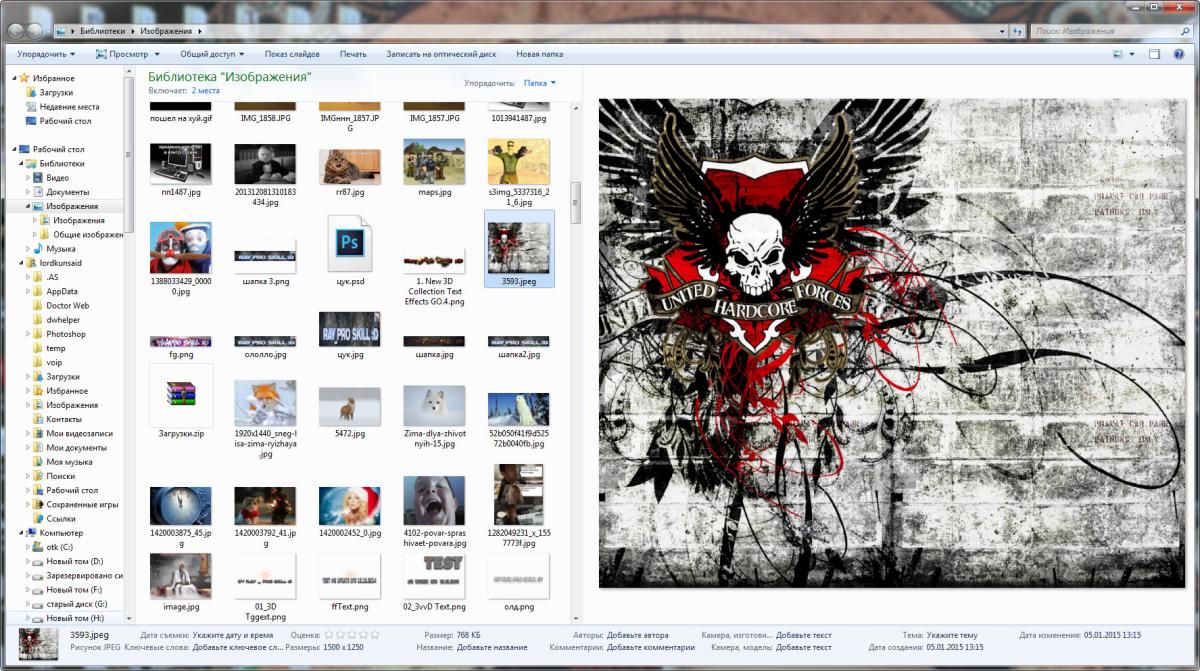Click the refresh button beside address bar

tap(1016, 32)
